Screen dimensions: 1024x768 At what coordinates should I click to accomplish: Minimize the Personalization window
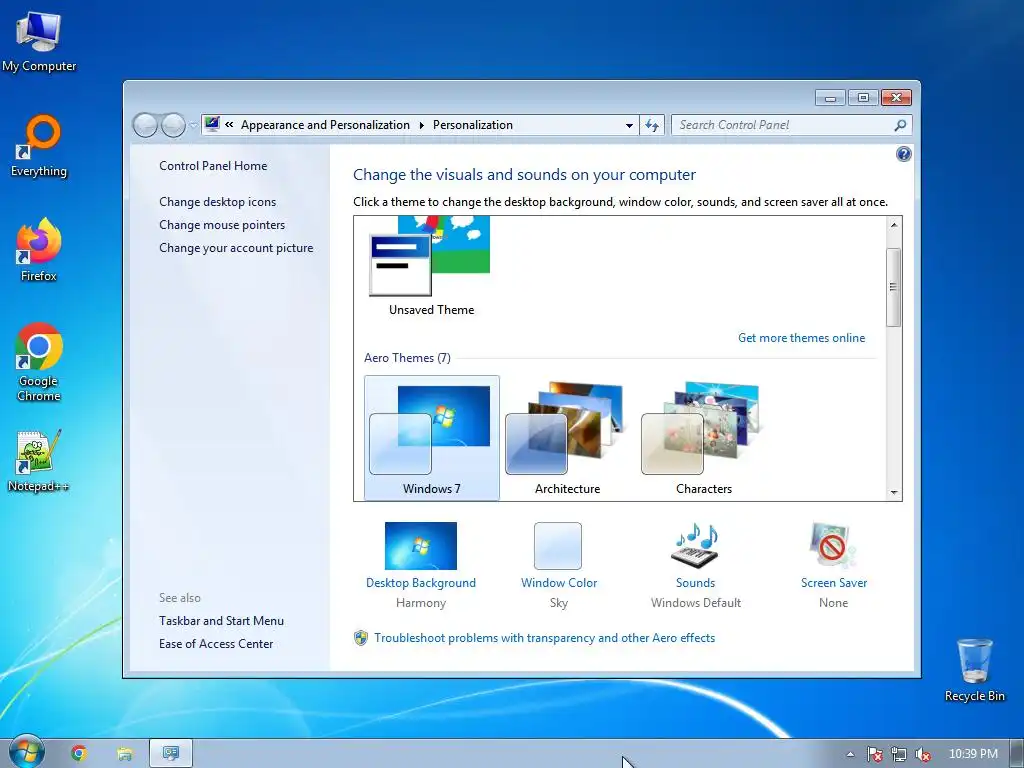[x=830, y=98]
